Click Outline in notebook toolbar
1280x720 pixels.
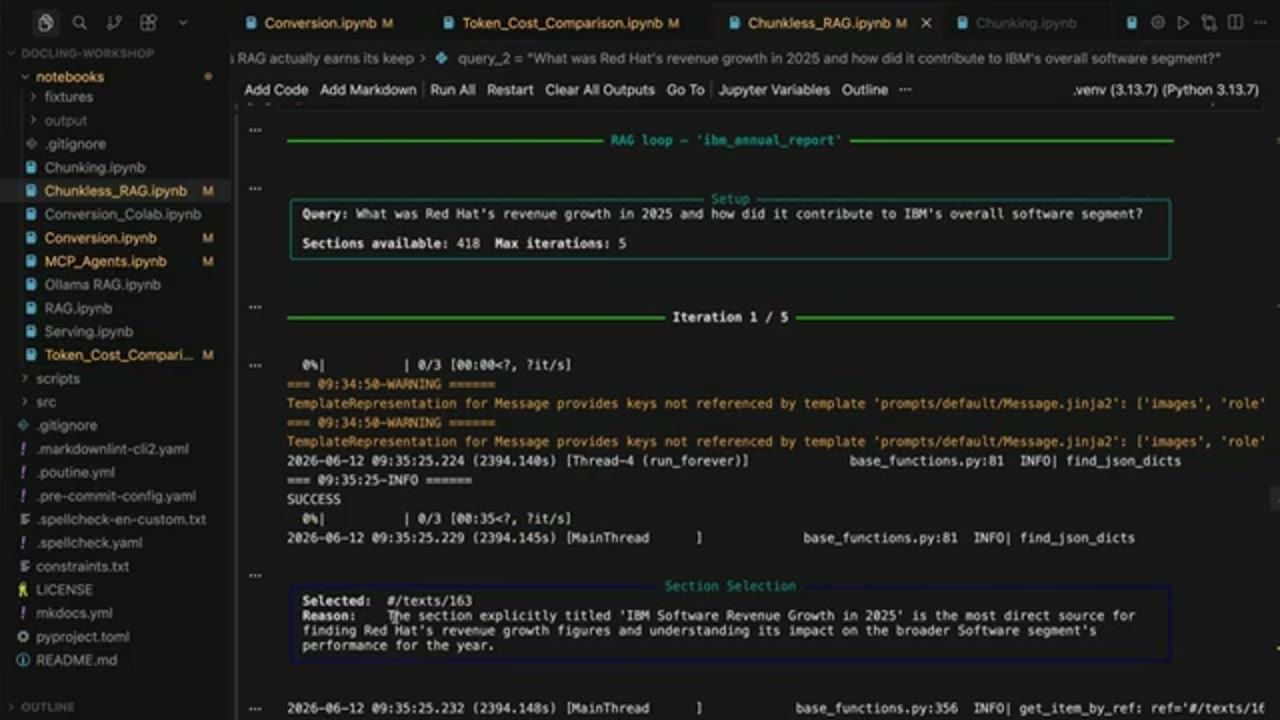865,90
